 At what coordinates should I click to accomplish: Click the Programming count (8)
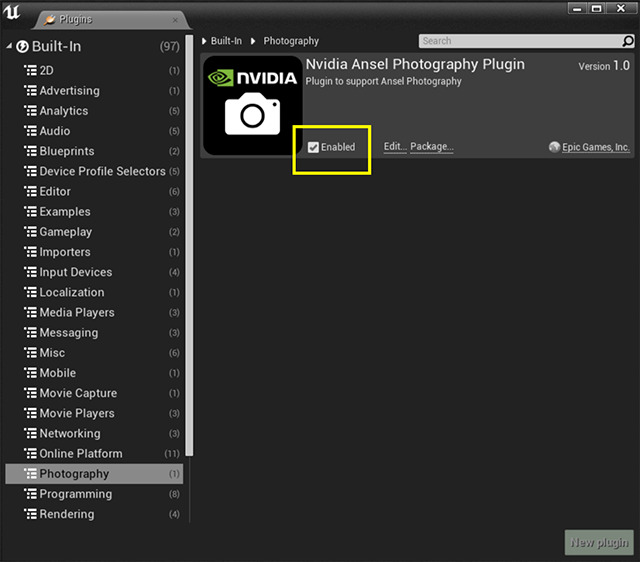pyautogui.click(x=174, y=494)
